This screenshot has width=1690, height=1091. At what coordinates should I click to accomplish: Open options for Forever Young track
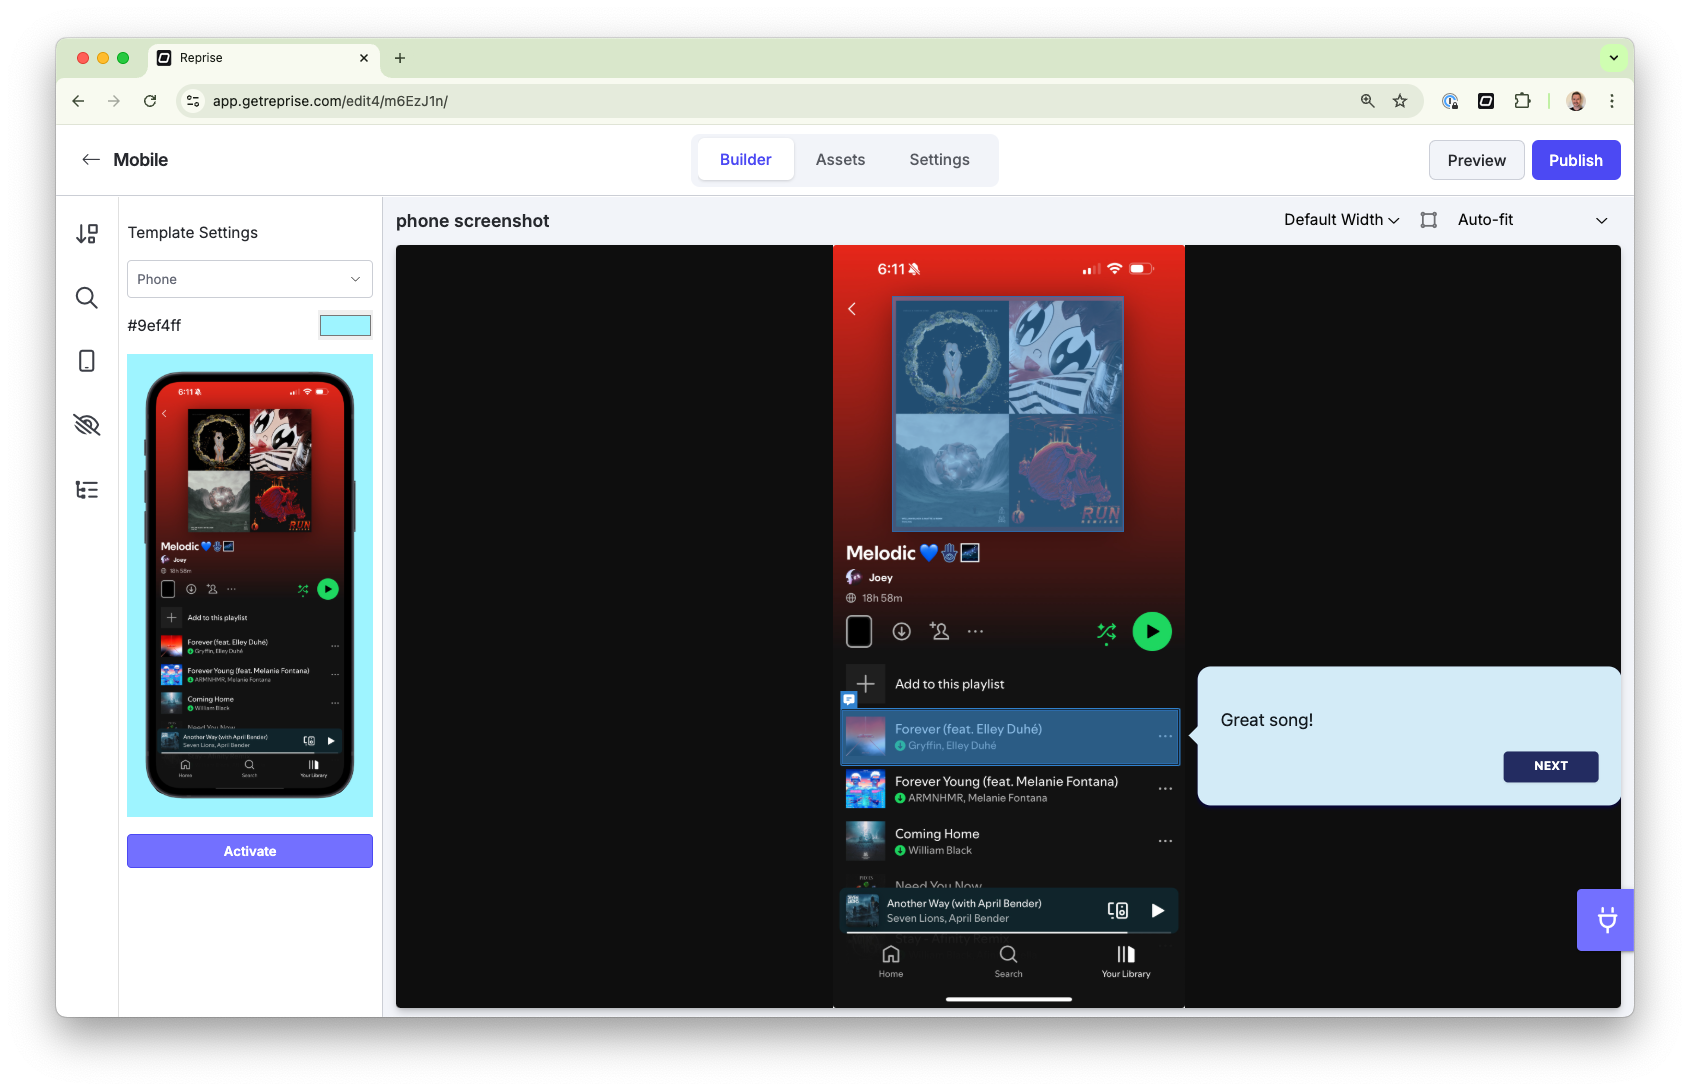pyautogui.click(x=1165, y=789)
